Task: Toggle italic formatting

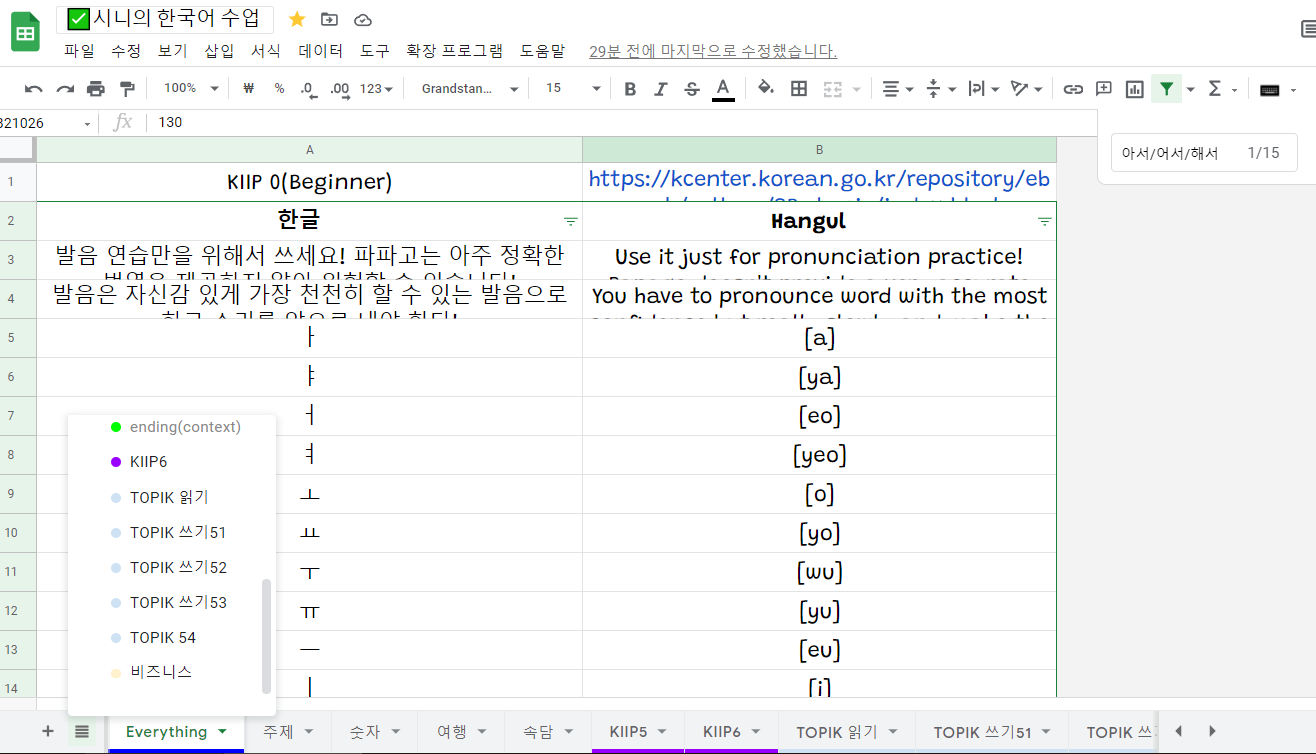Action: coord(660,88)
